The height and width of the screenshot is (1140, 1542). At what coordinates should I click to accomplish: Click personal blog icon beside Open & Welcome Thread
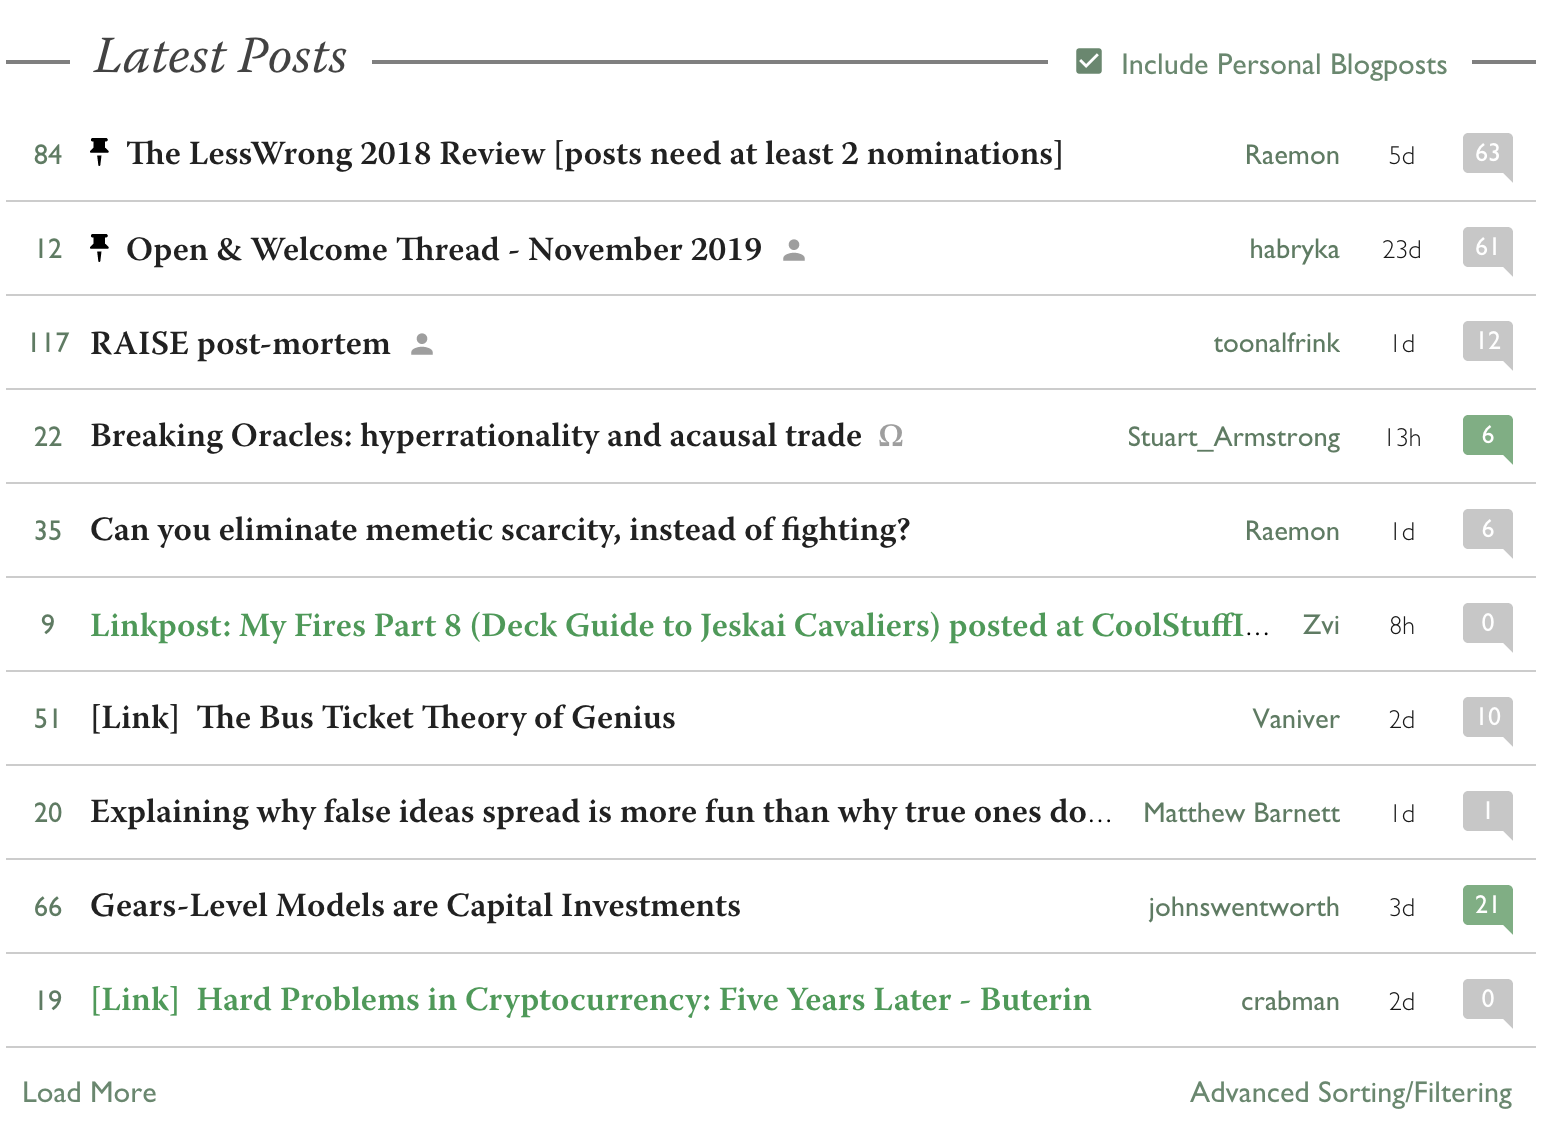tap(794, 250)
